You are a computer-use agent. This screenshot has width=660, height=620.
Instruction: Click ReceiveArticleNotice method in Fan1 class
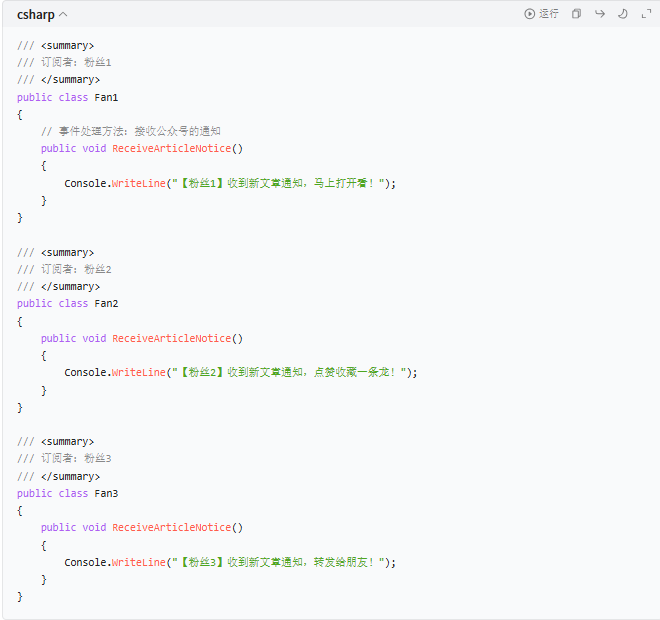172,148
